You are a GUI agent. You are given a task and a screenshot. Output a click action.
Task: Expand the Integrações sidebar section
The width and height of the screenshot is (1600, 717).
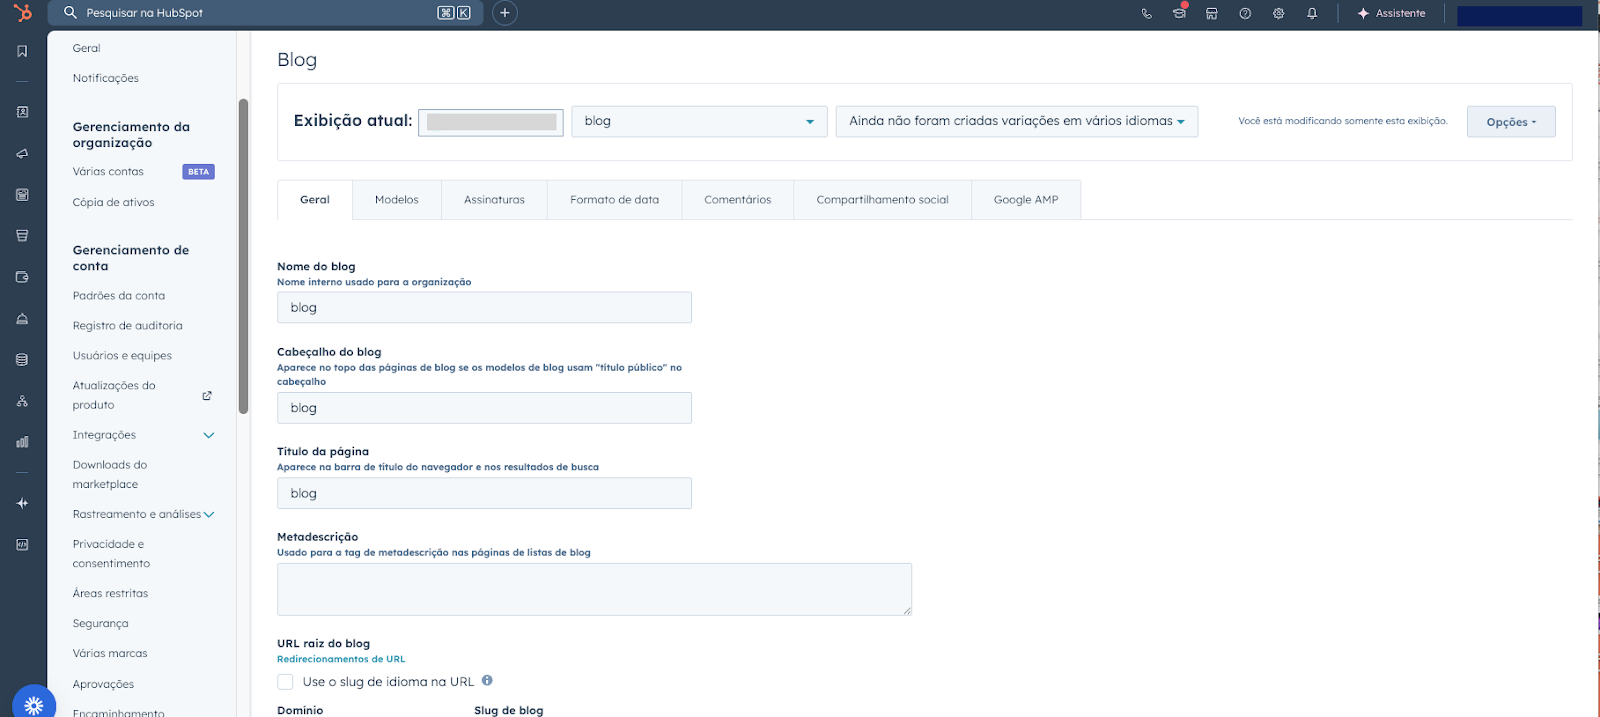click(209, 435)
